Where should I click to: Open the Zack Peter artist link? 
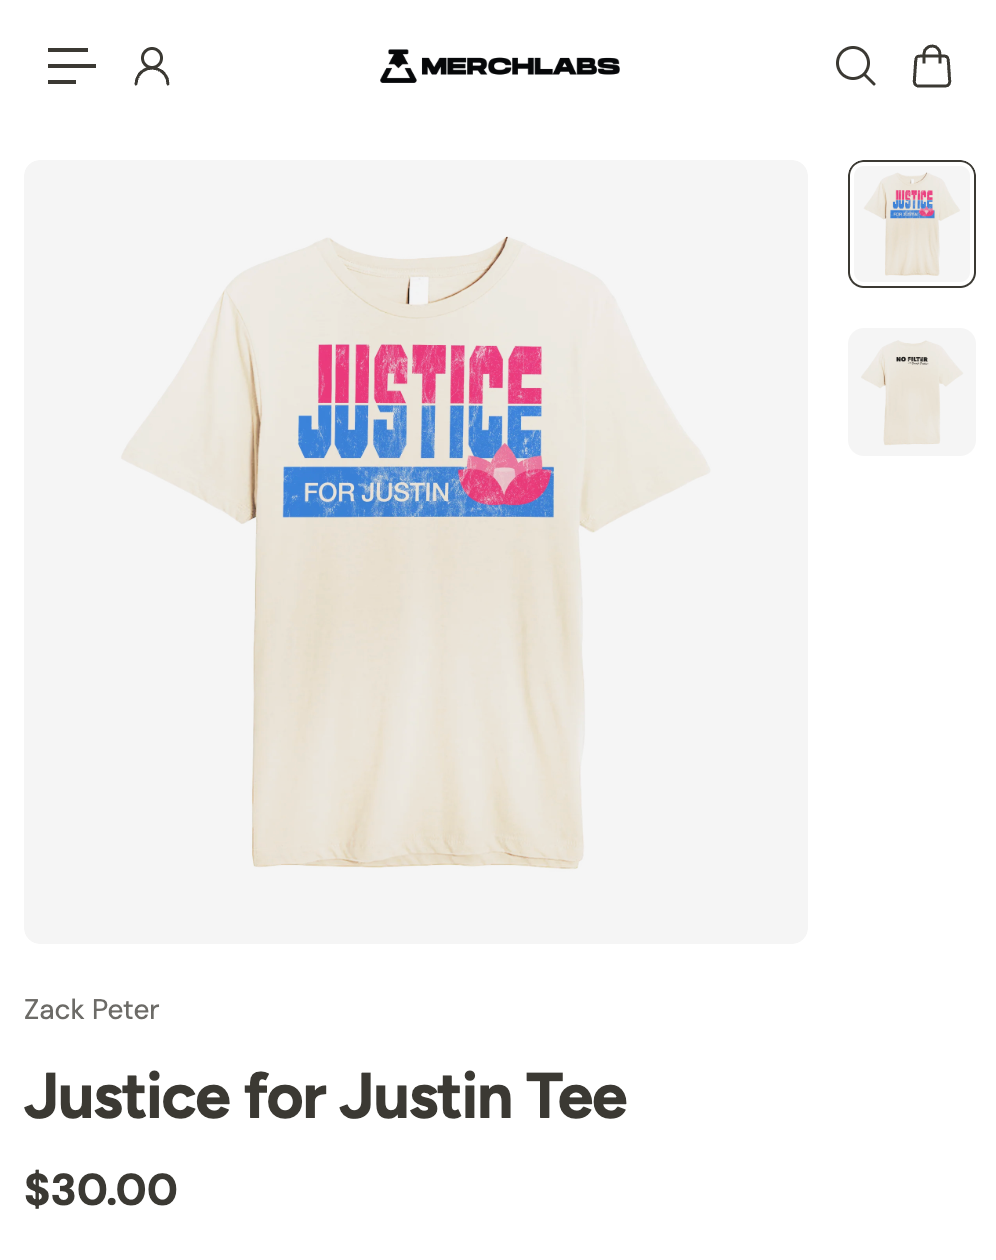click(x=92, y=1009)
